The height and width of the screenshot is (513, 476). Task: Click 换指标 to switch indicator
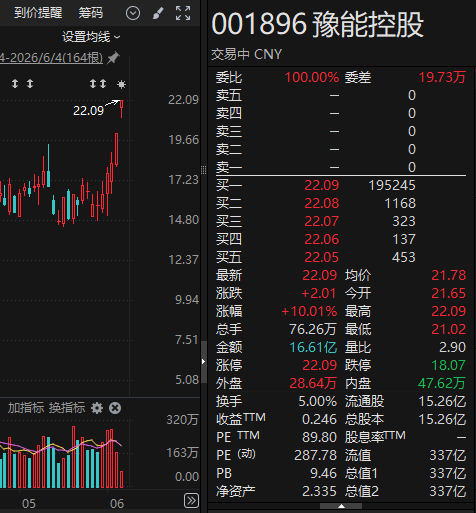[x=67, y=408]
